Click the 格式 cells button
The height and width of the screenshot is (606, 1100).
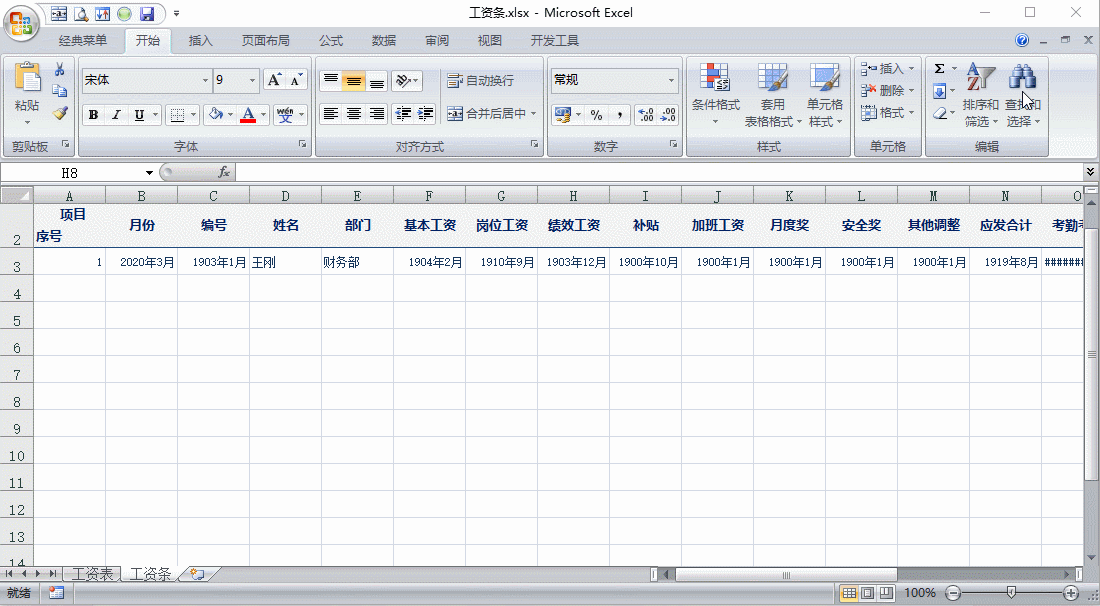(x=887, y=112)
